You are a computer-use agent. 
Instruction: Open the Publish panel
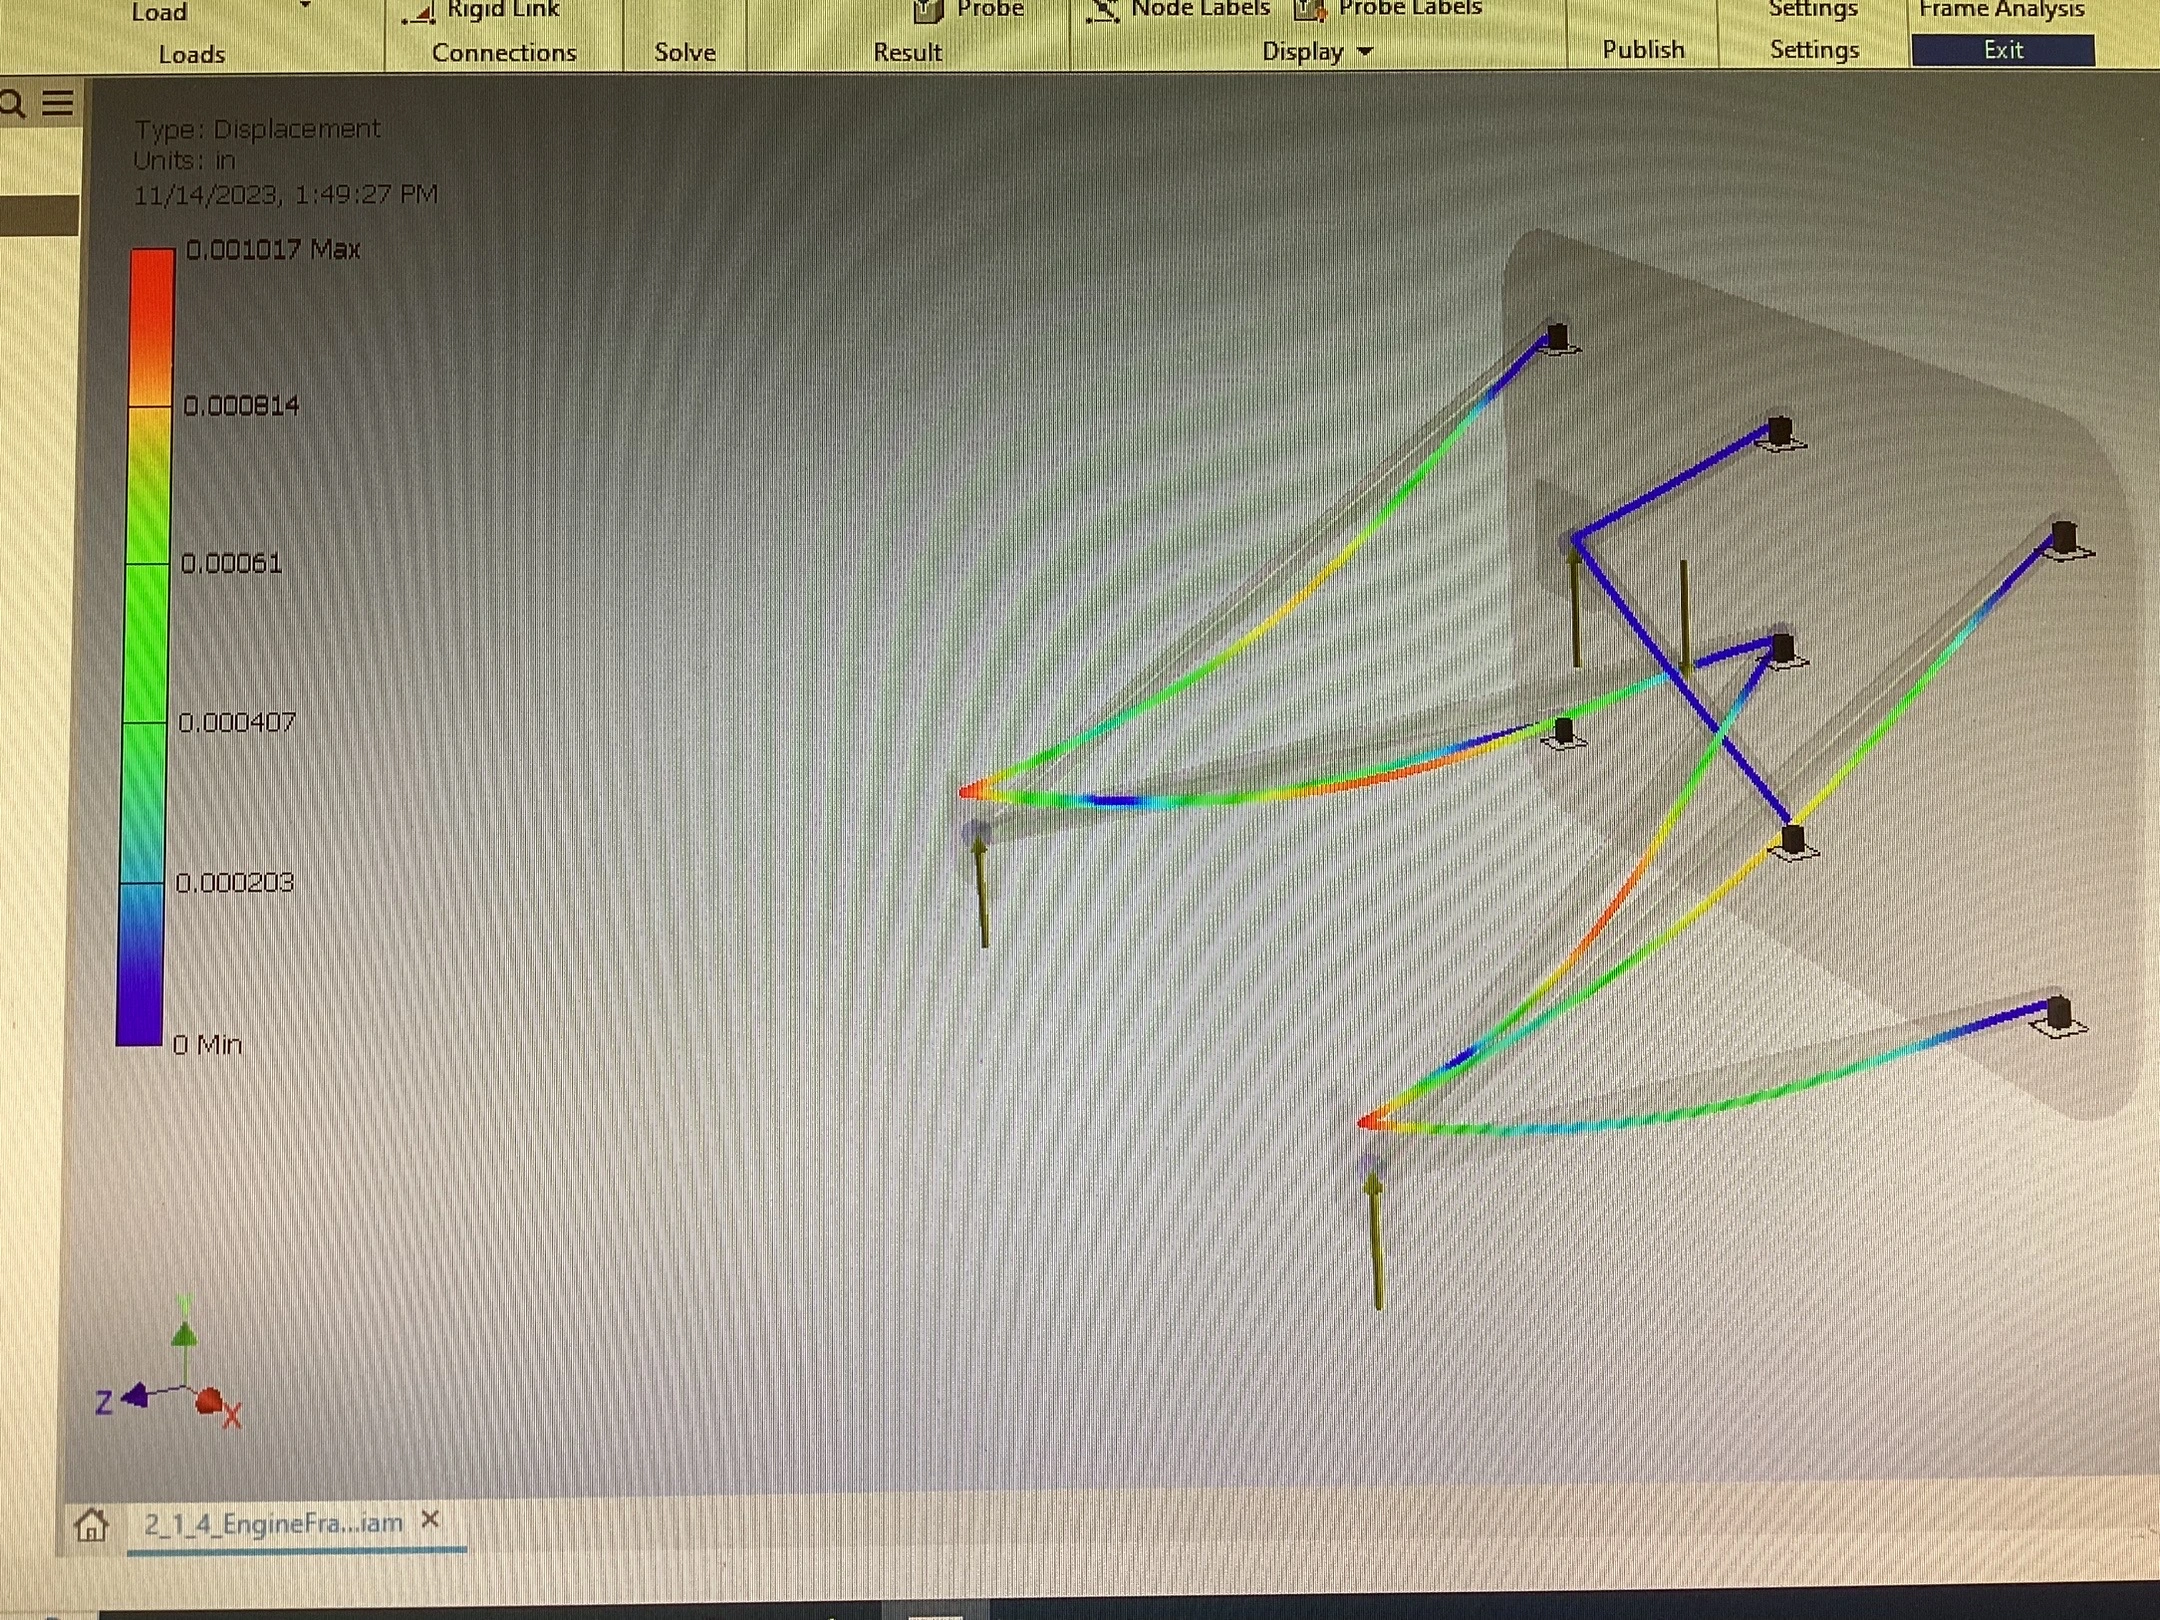tap(1643, 49)
